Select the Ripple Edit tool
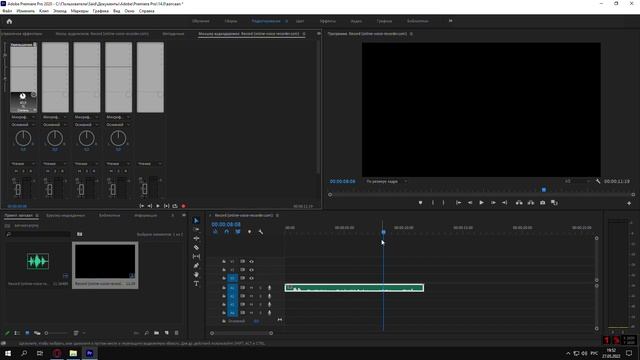The height and width of the screenshot is (360, 640). (196, 238)
